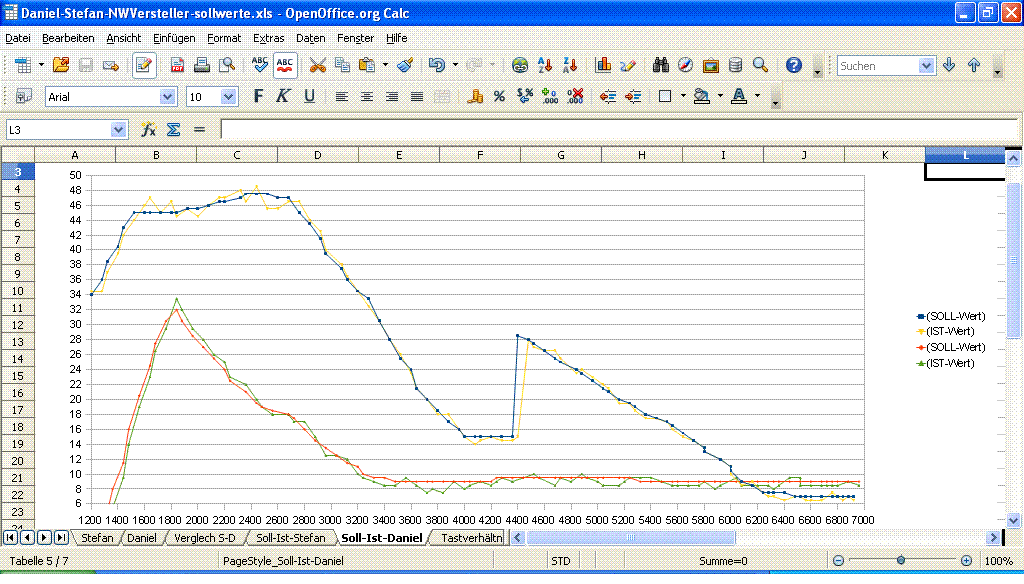Open the Font Color dropdown arrow

758,97
